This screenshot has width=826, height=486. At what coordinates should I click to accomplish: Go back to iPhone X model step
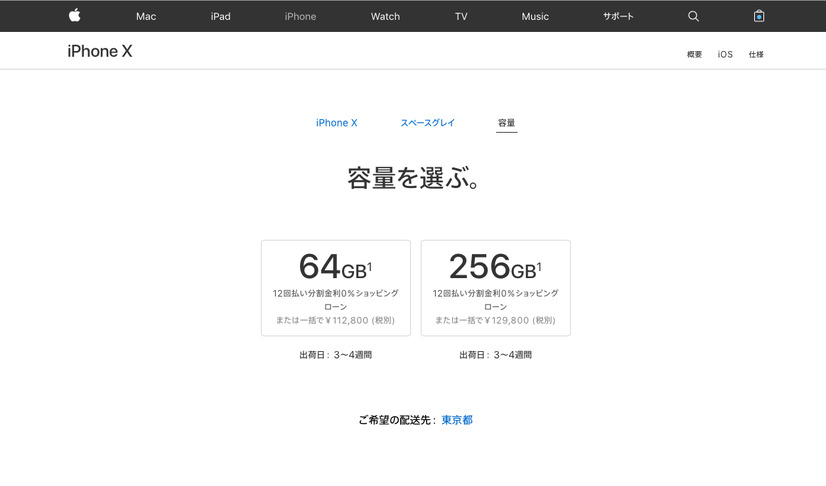(337, 123)
